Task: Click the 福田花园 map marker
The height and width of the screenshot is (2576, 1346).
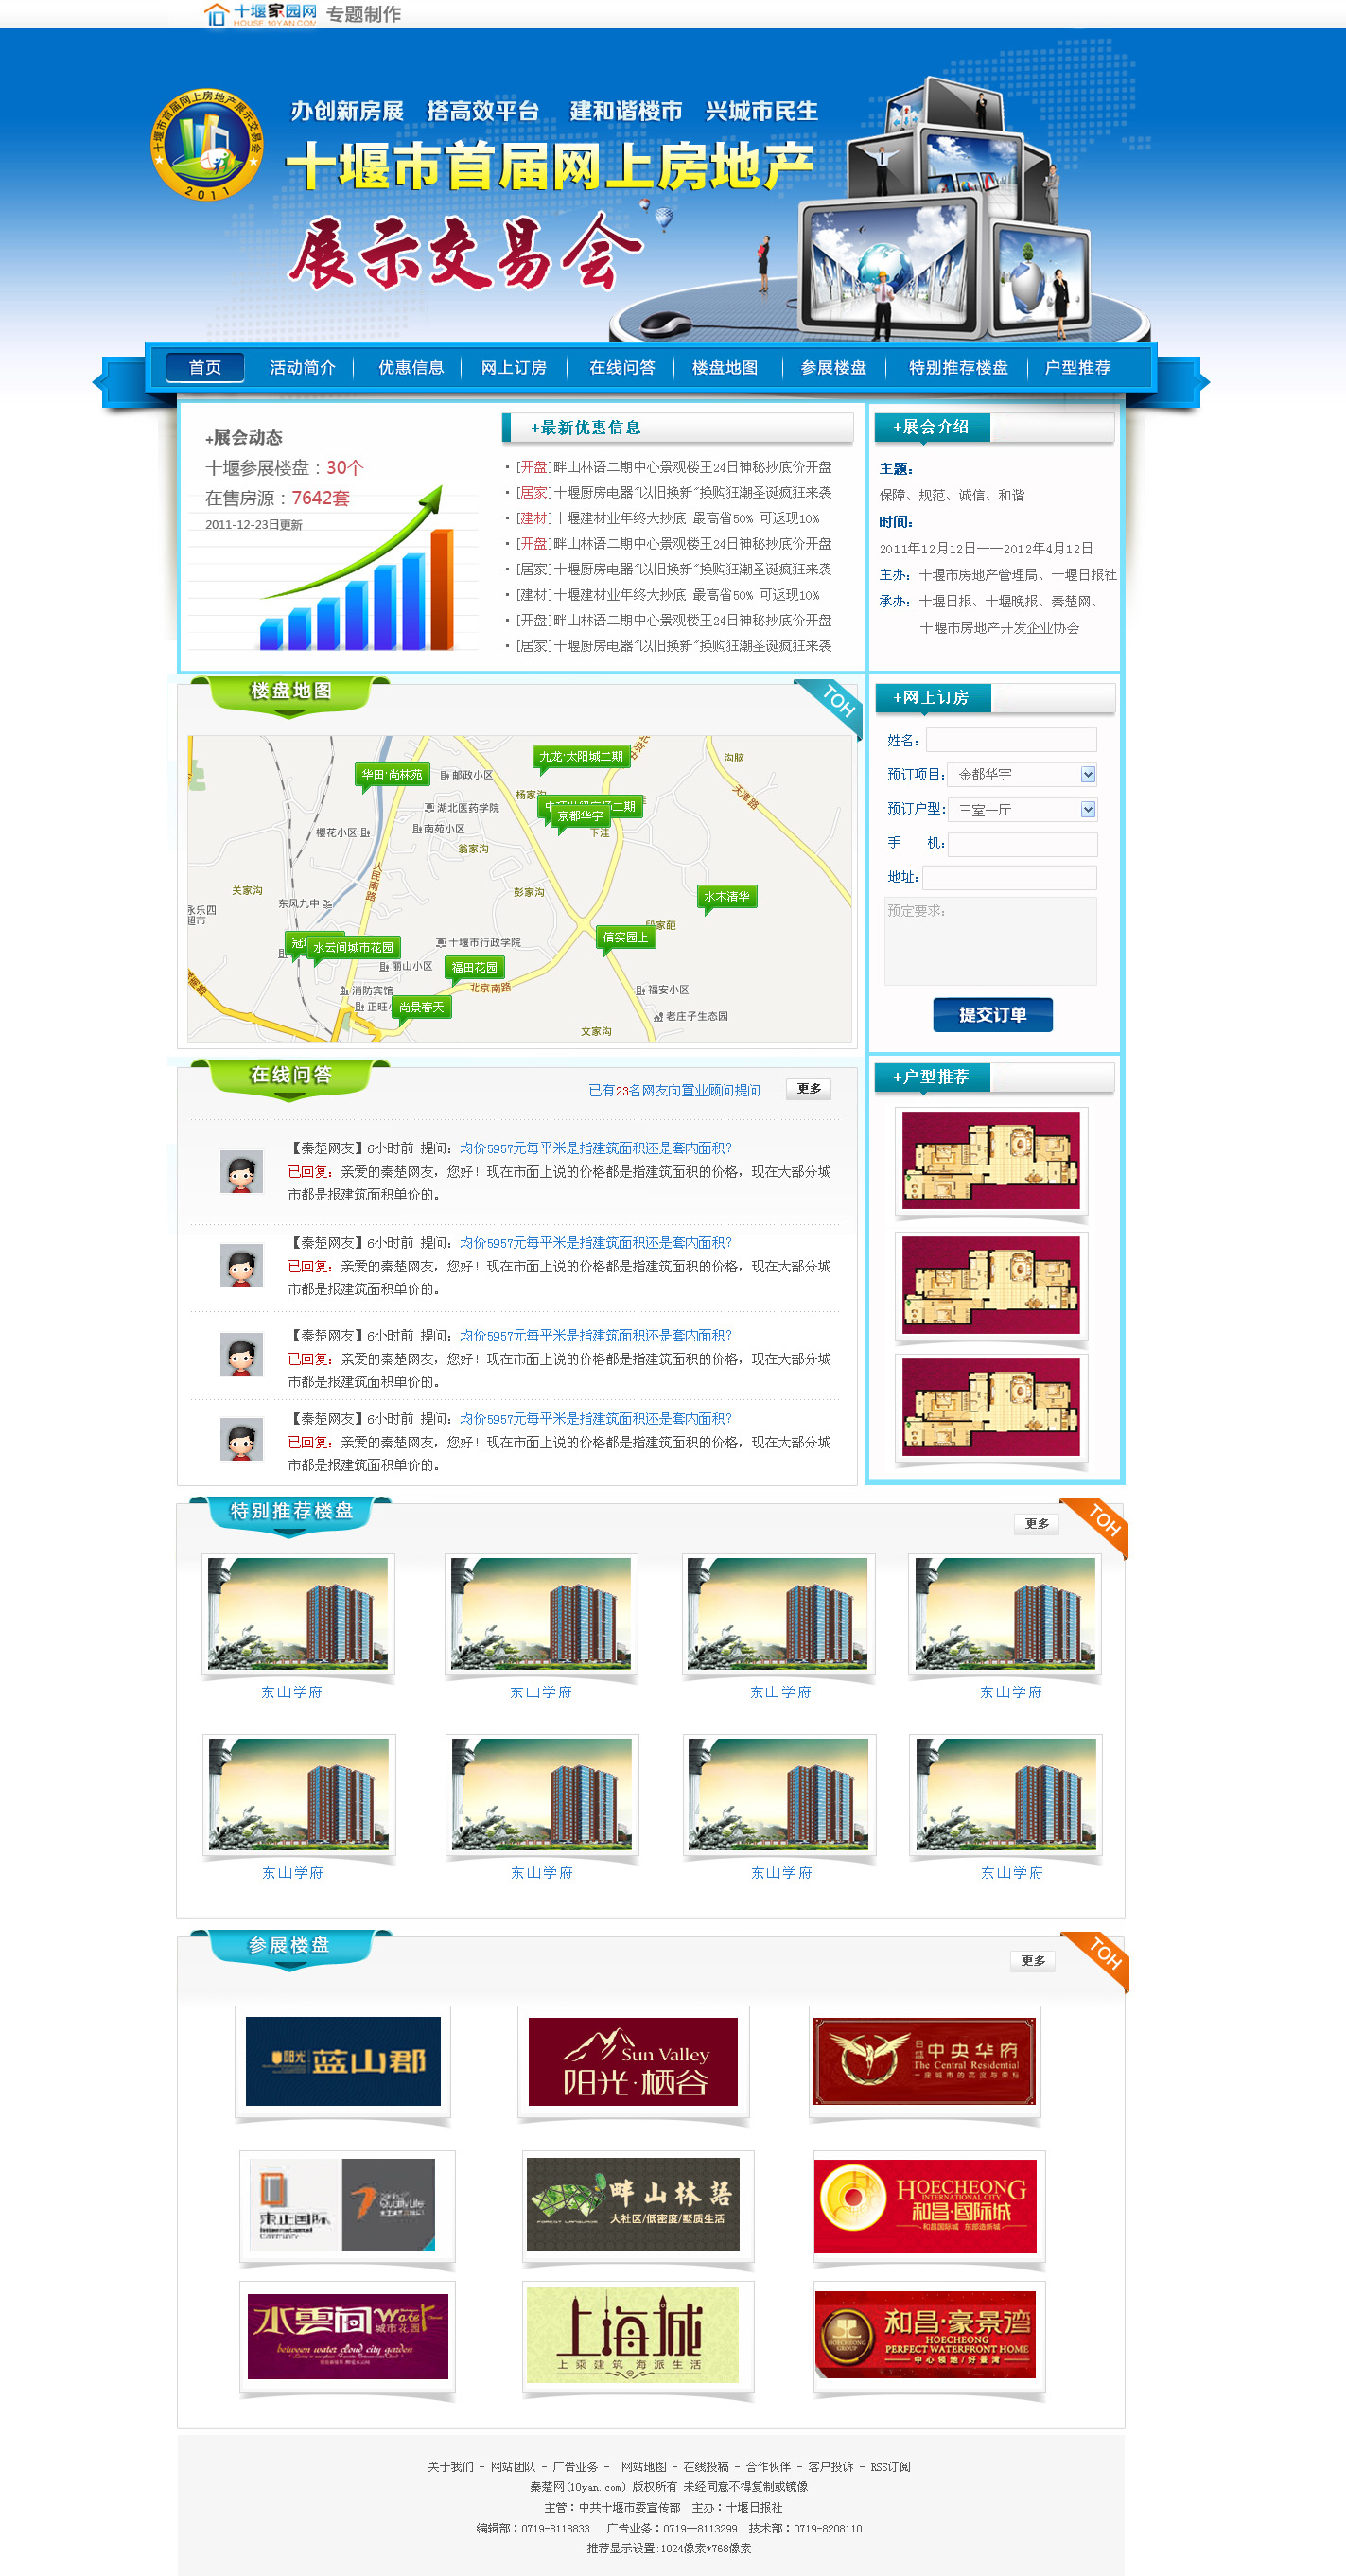Action: click(474, 967)
